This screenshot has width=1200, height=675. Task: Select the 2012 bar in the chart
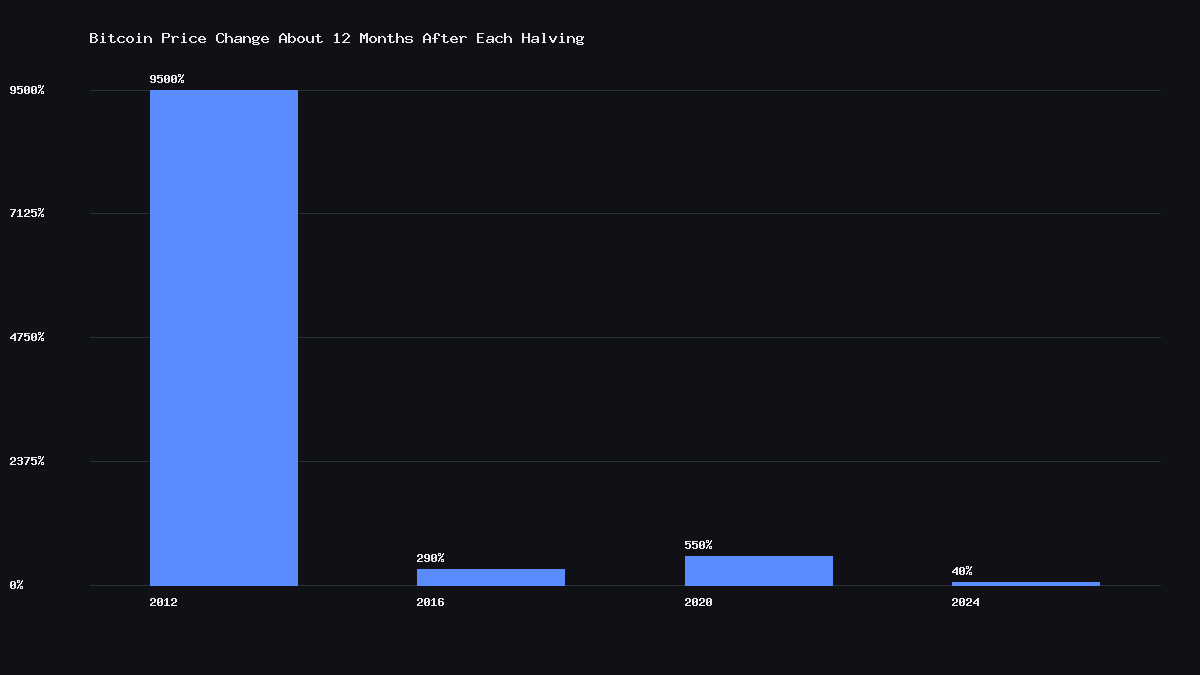click(224, 337)
